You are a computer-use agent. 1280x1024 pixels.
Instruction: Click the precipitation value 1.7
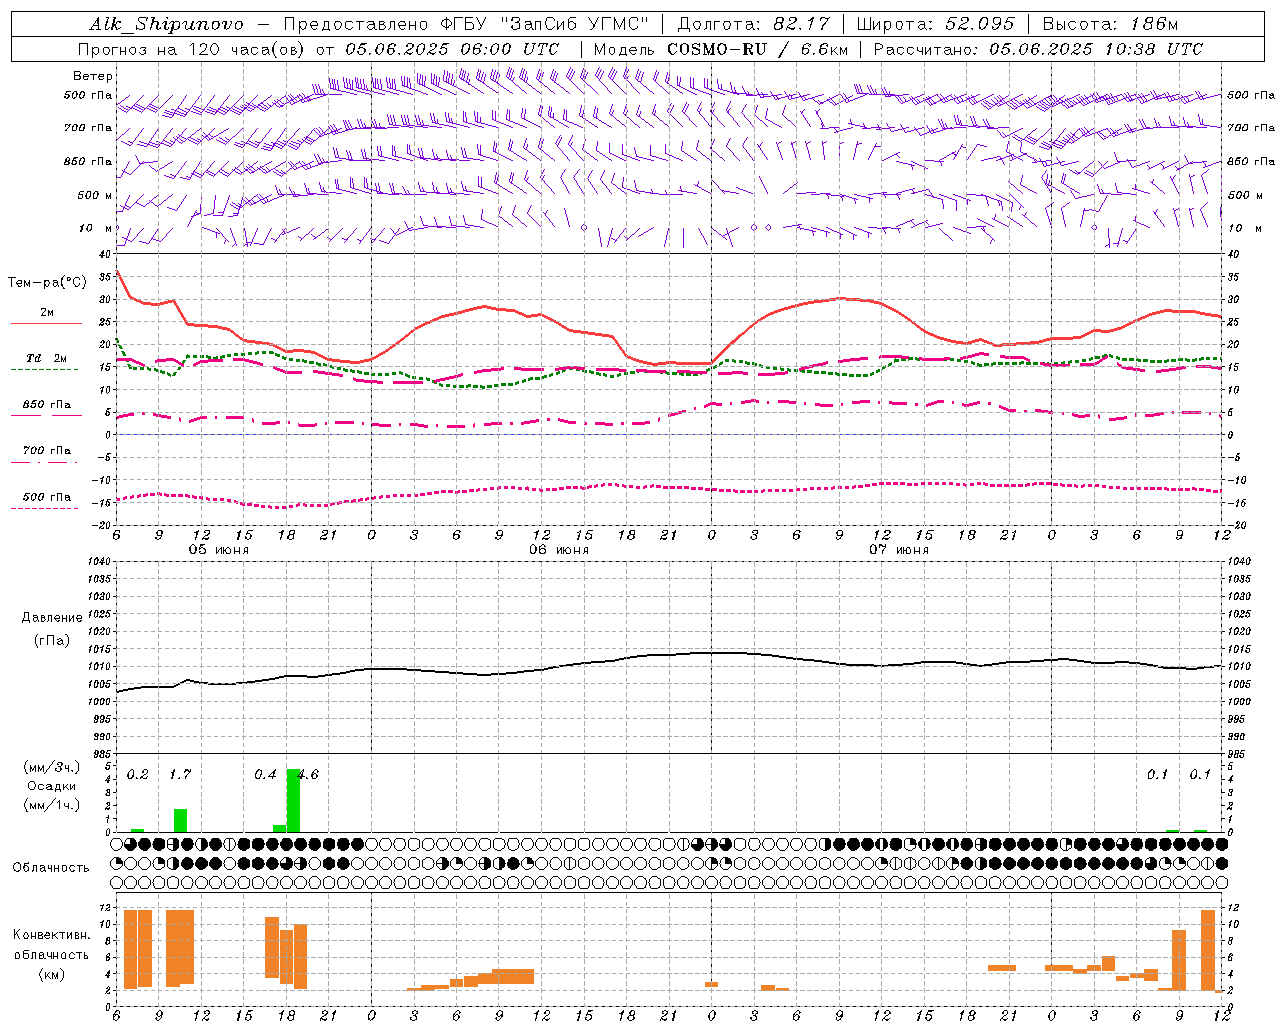click(180, 775)
